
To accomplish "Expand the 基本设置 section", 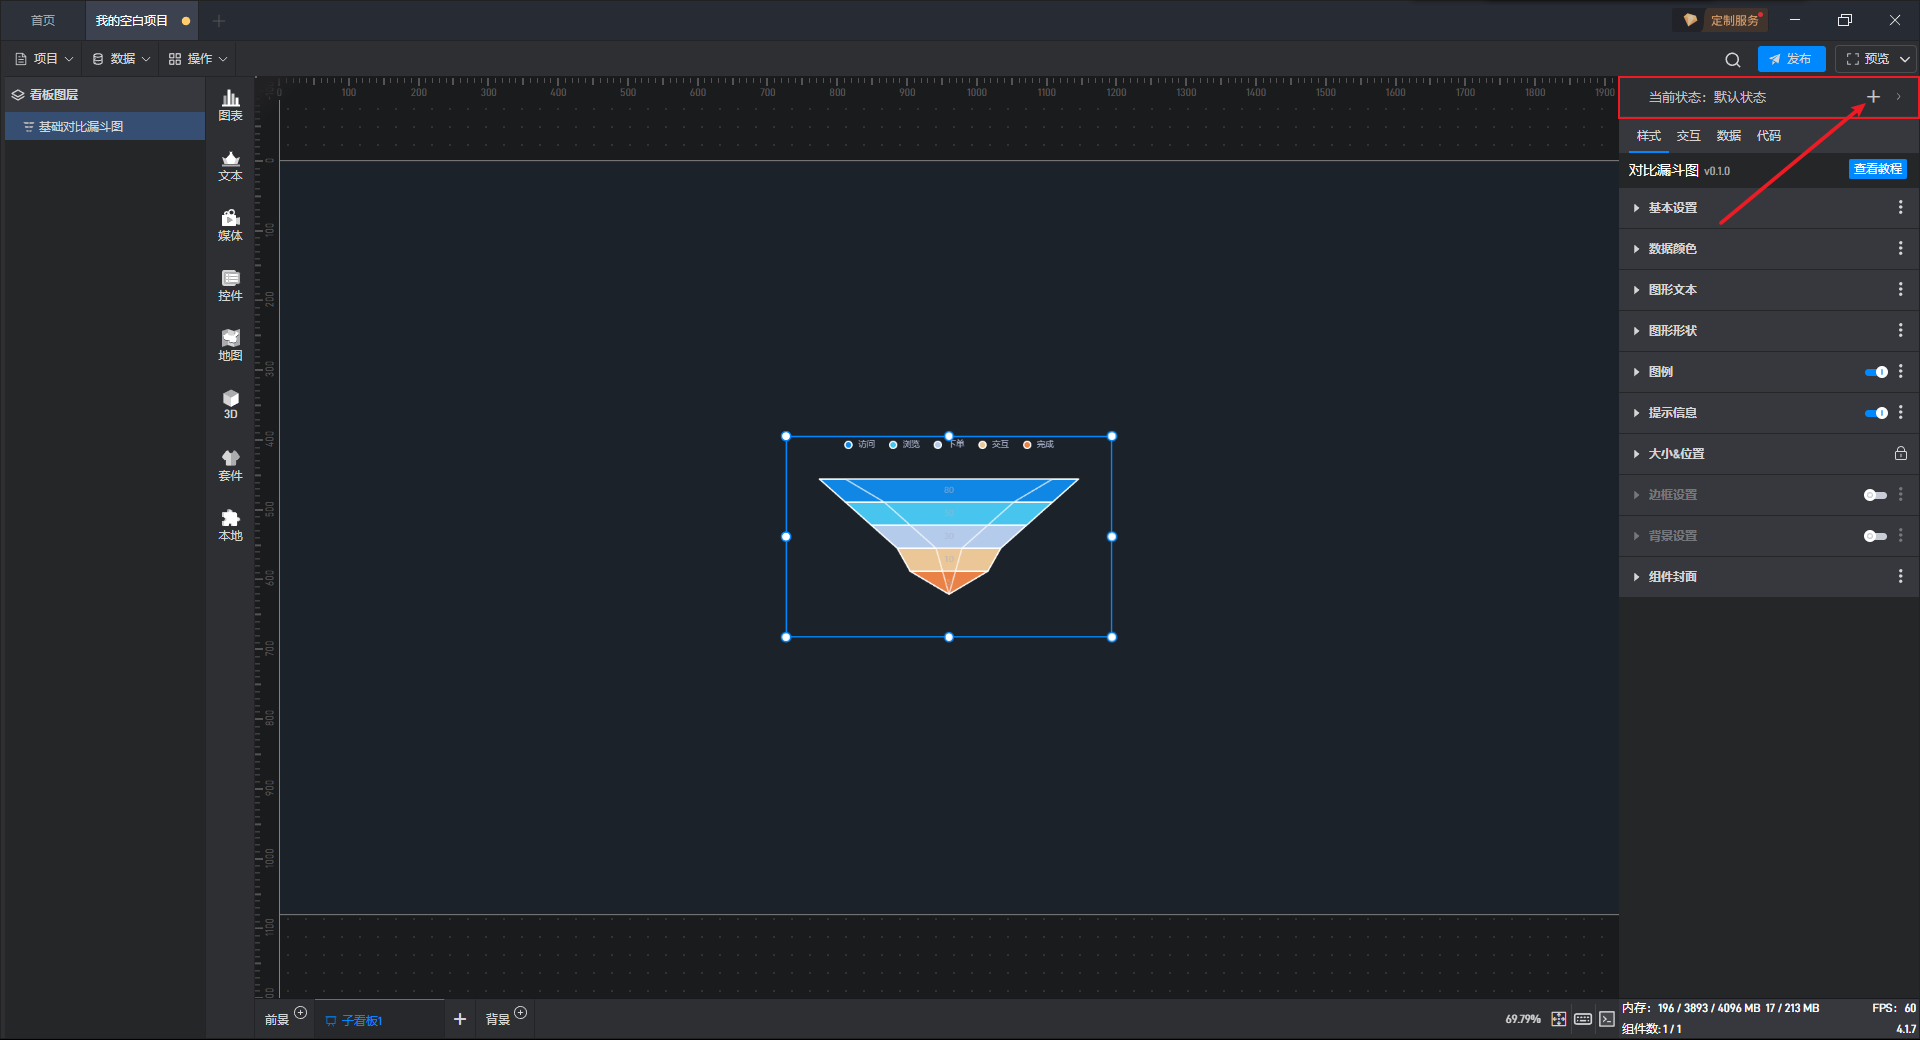I will [x=1672, y=208].
